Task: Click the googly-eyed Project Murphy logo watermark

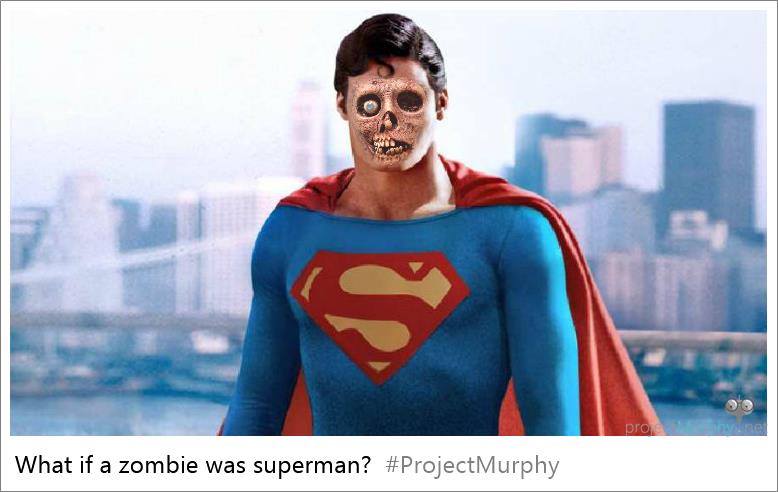Action: point(739,407)
